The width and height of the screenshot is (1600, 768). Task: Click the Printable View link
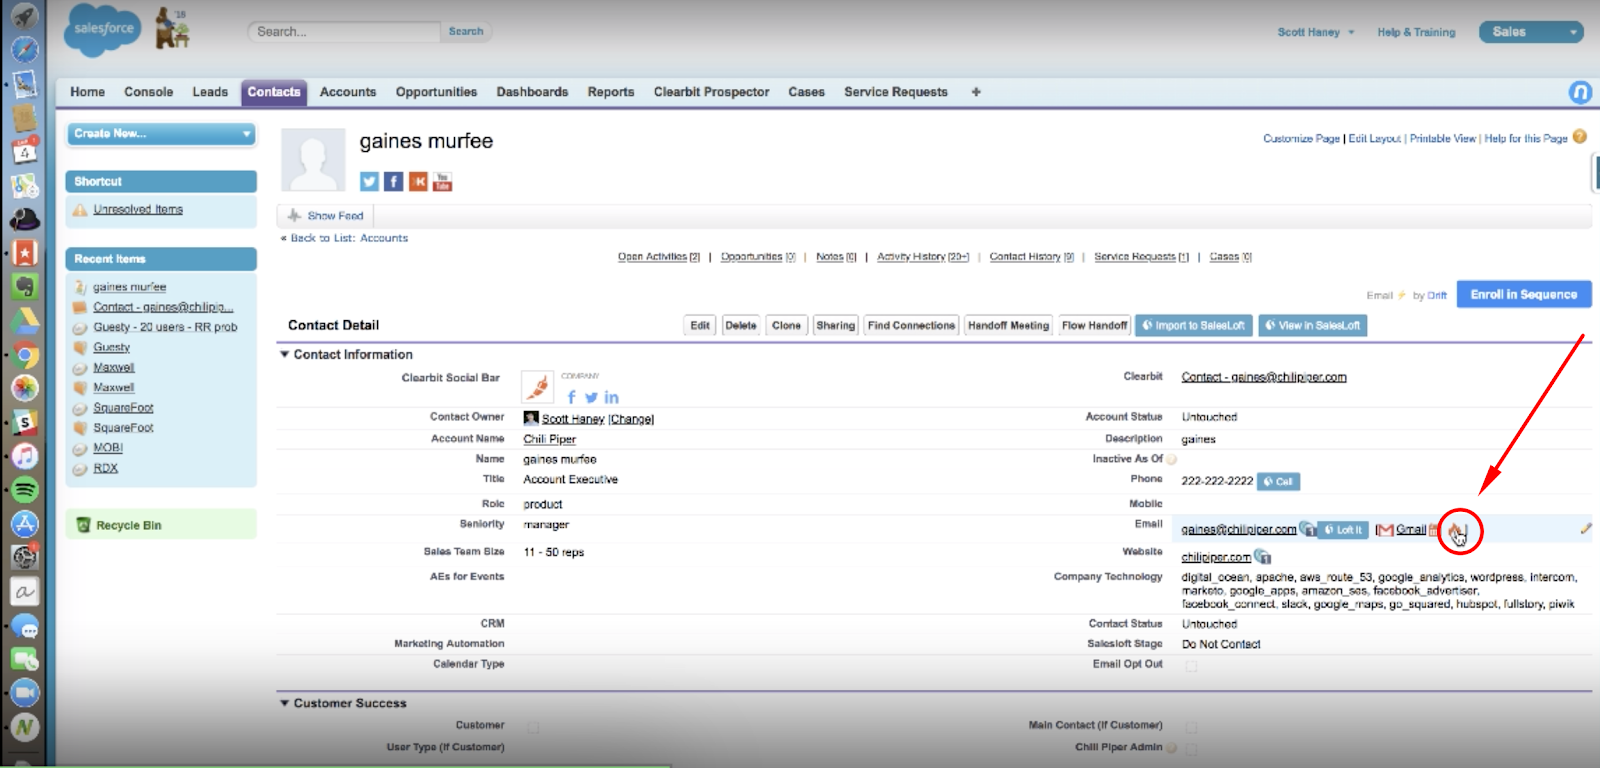tap(1443, 139)
